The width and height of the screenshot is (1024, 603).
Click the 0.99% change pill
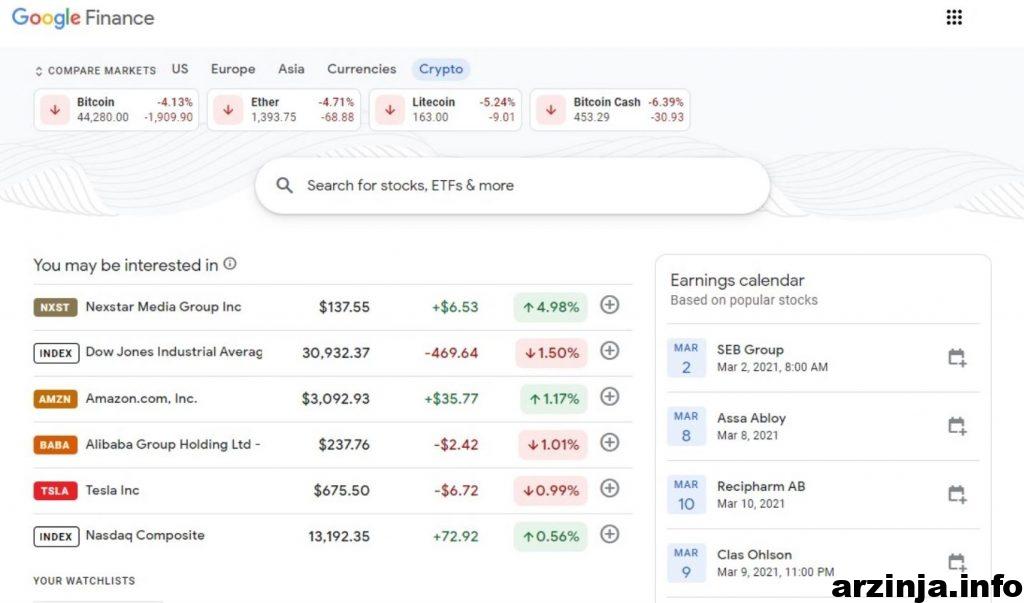(x=551, y=490)
